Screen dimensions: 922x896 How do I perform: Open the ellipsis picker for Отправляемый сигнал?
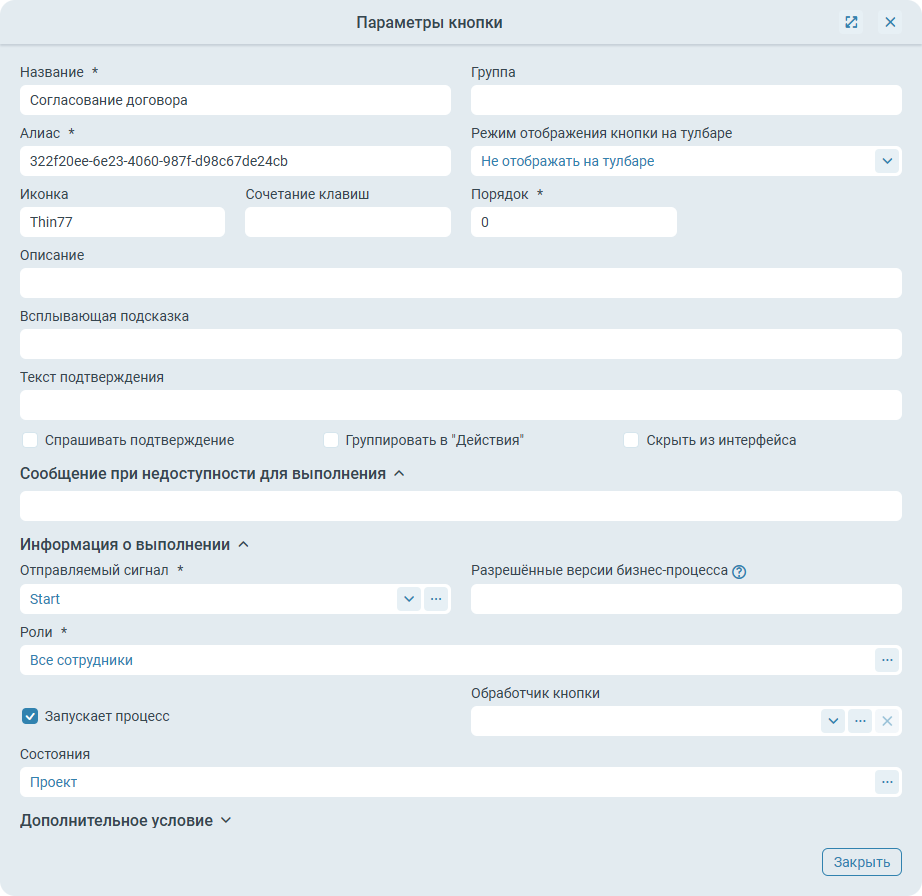(x=436, y=599)
